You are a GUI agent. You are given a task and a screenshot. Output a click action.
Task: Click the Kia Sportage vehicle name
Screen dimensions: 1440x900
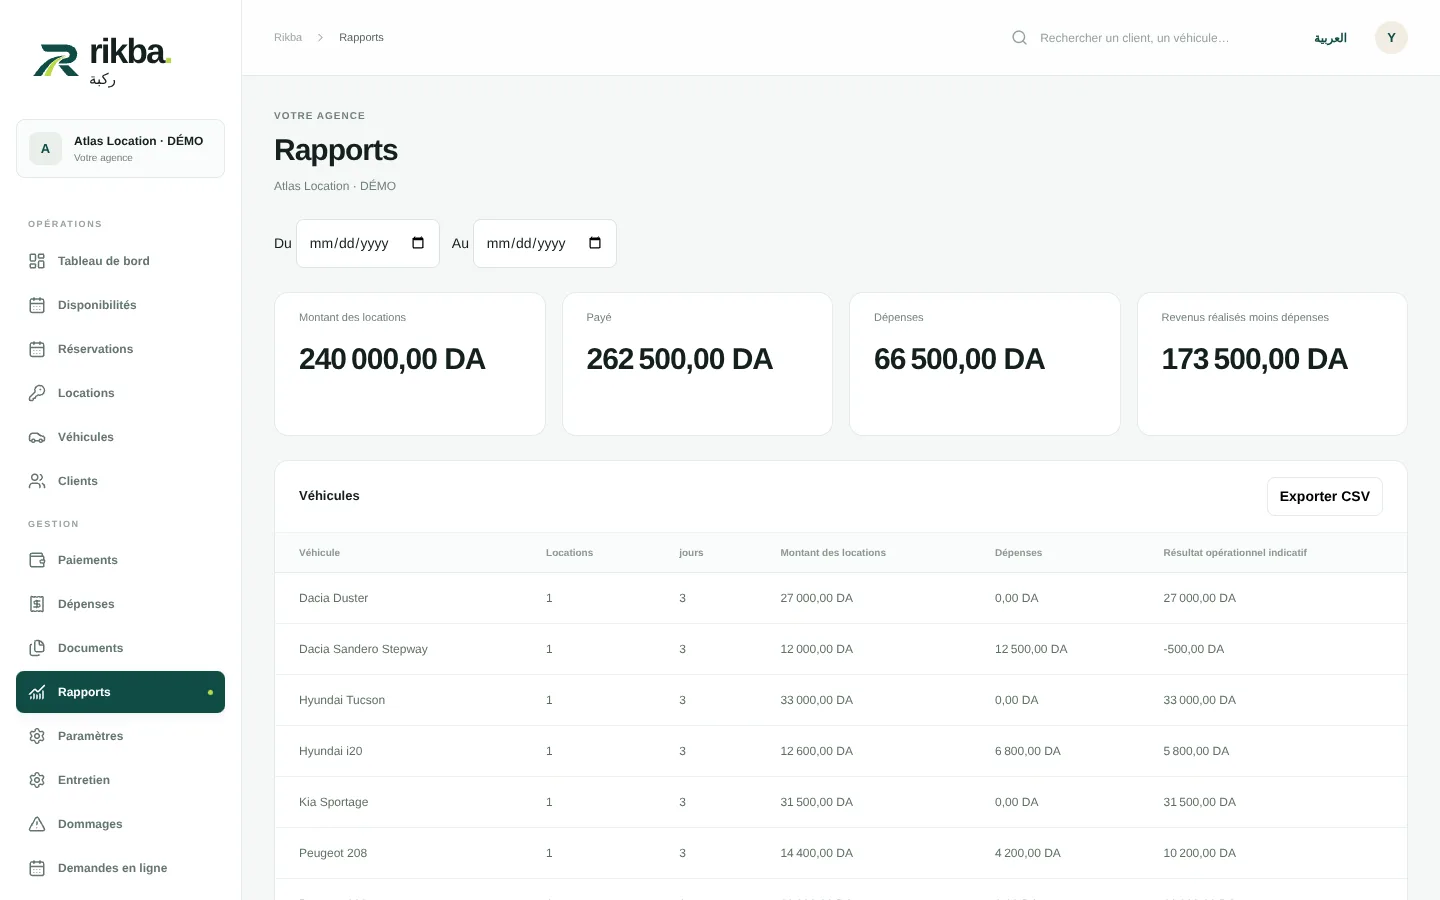[333, 802]
